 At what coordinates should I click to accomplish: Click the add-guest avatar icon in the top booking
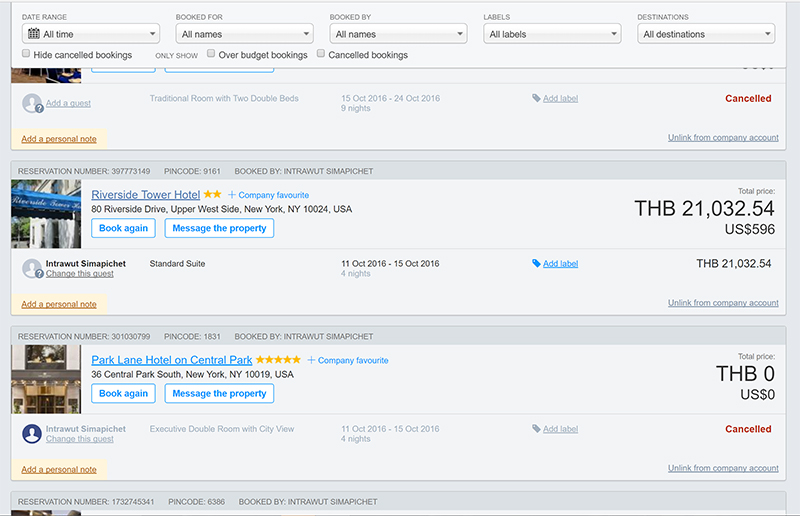(x=32, y=103)
